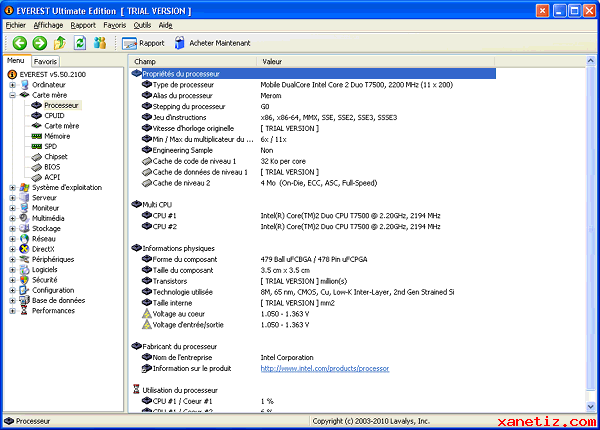600x430 pixels.
Task: Select Processeur under Carte mère
Action: pyautogui.click(x=61, y=105)
